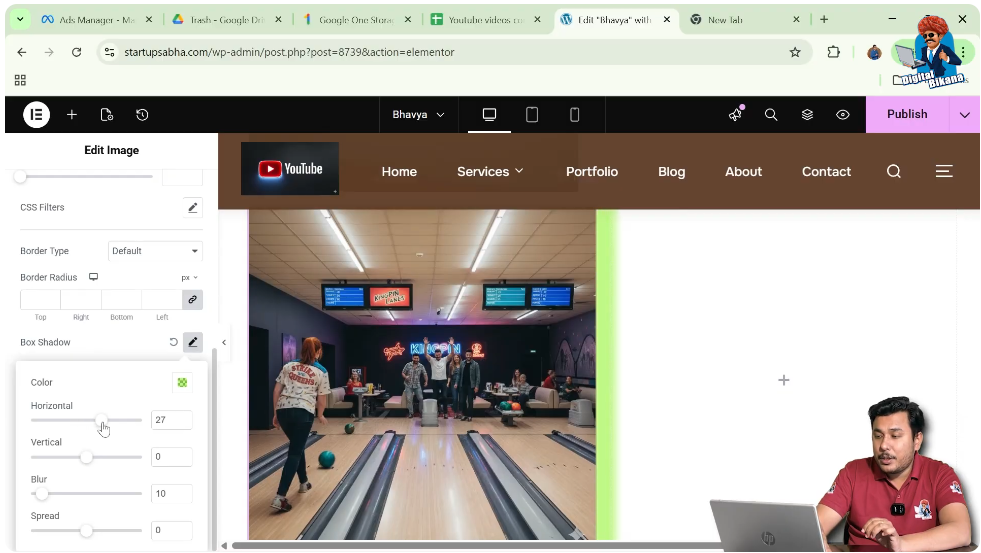Click the Publish button
Screen dimensions: 981x553
(907, 114)
